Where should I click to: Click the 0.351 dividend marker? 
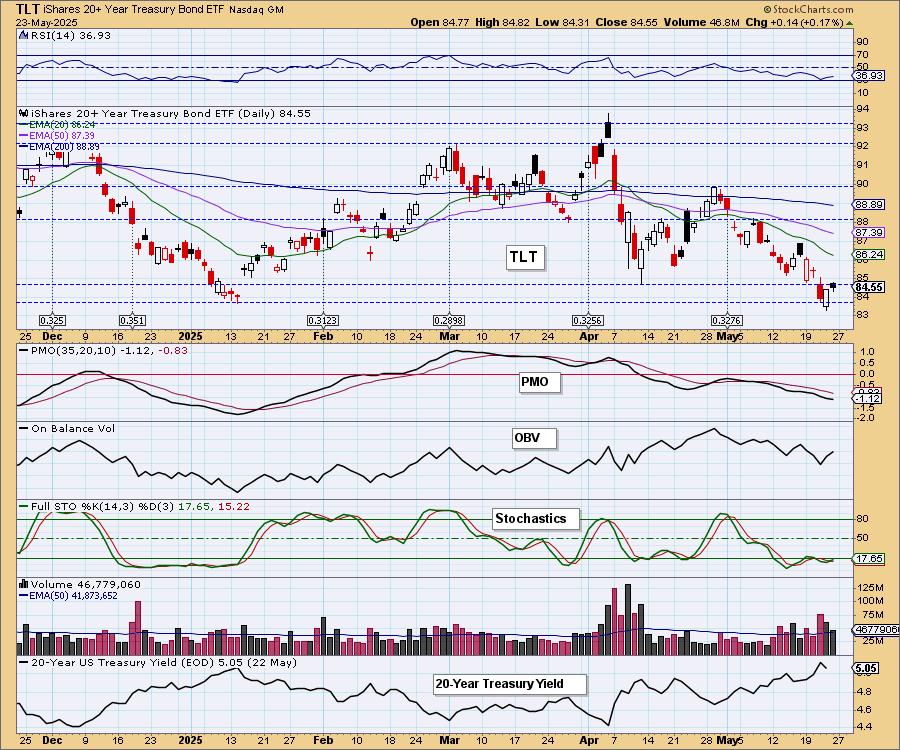[x=132, y=320]
